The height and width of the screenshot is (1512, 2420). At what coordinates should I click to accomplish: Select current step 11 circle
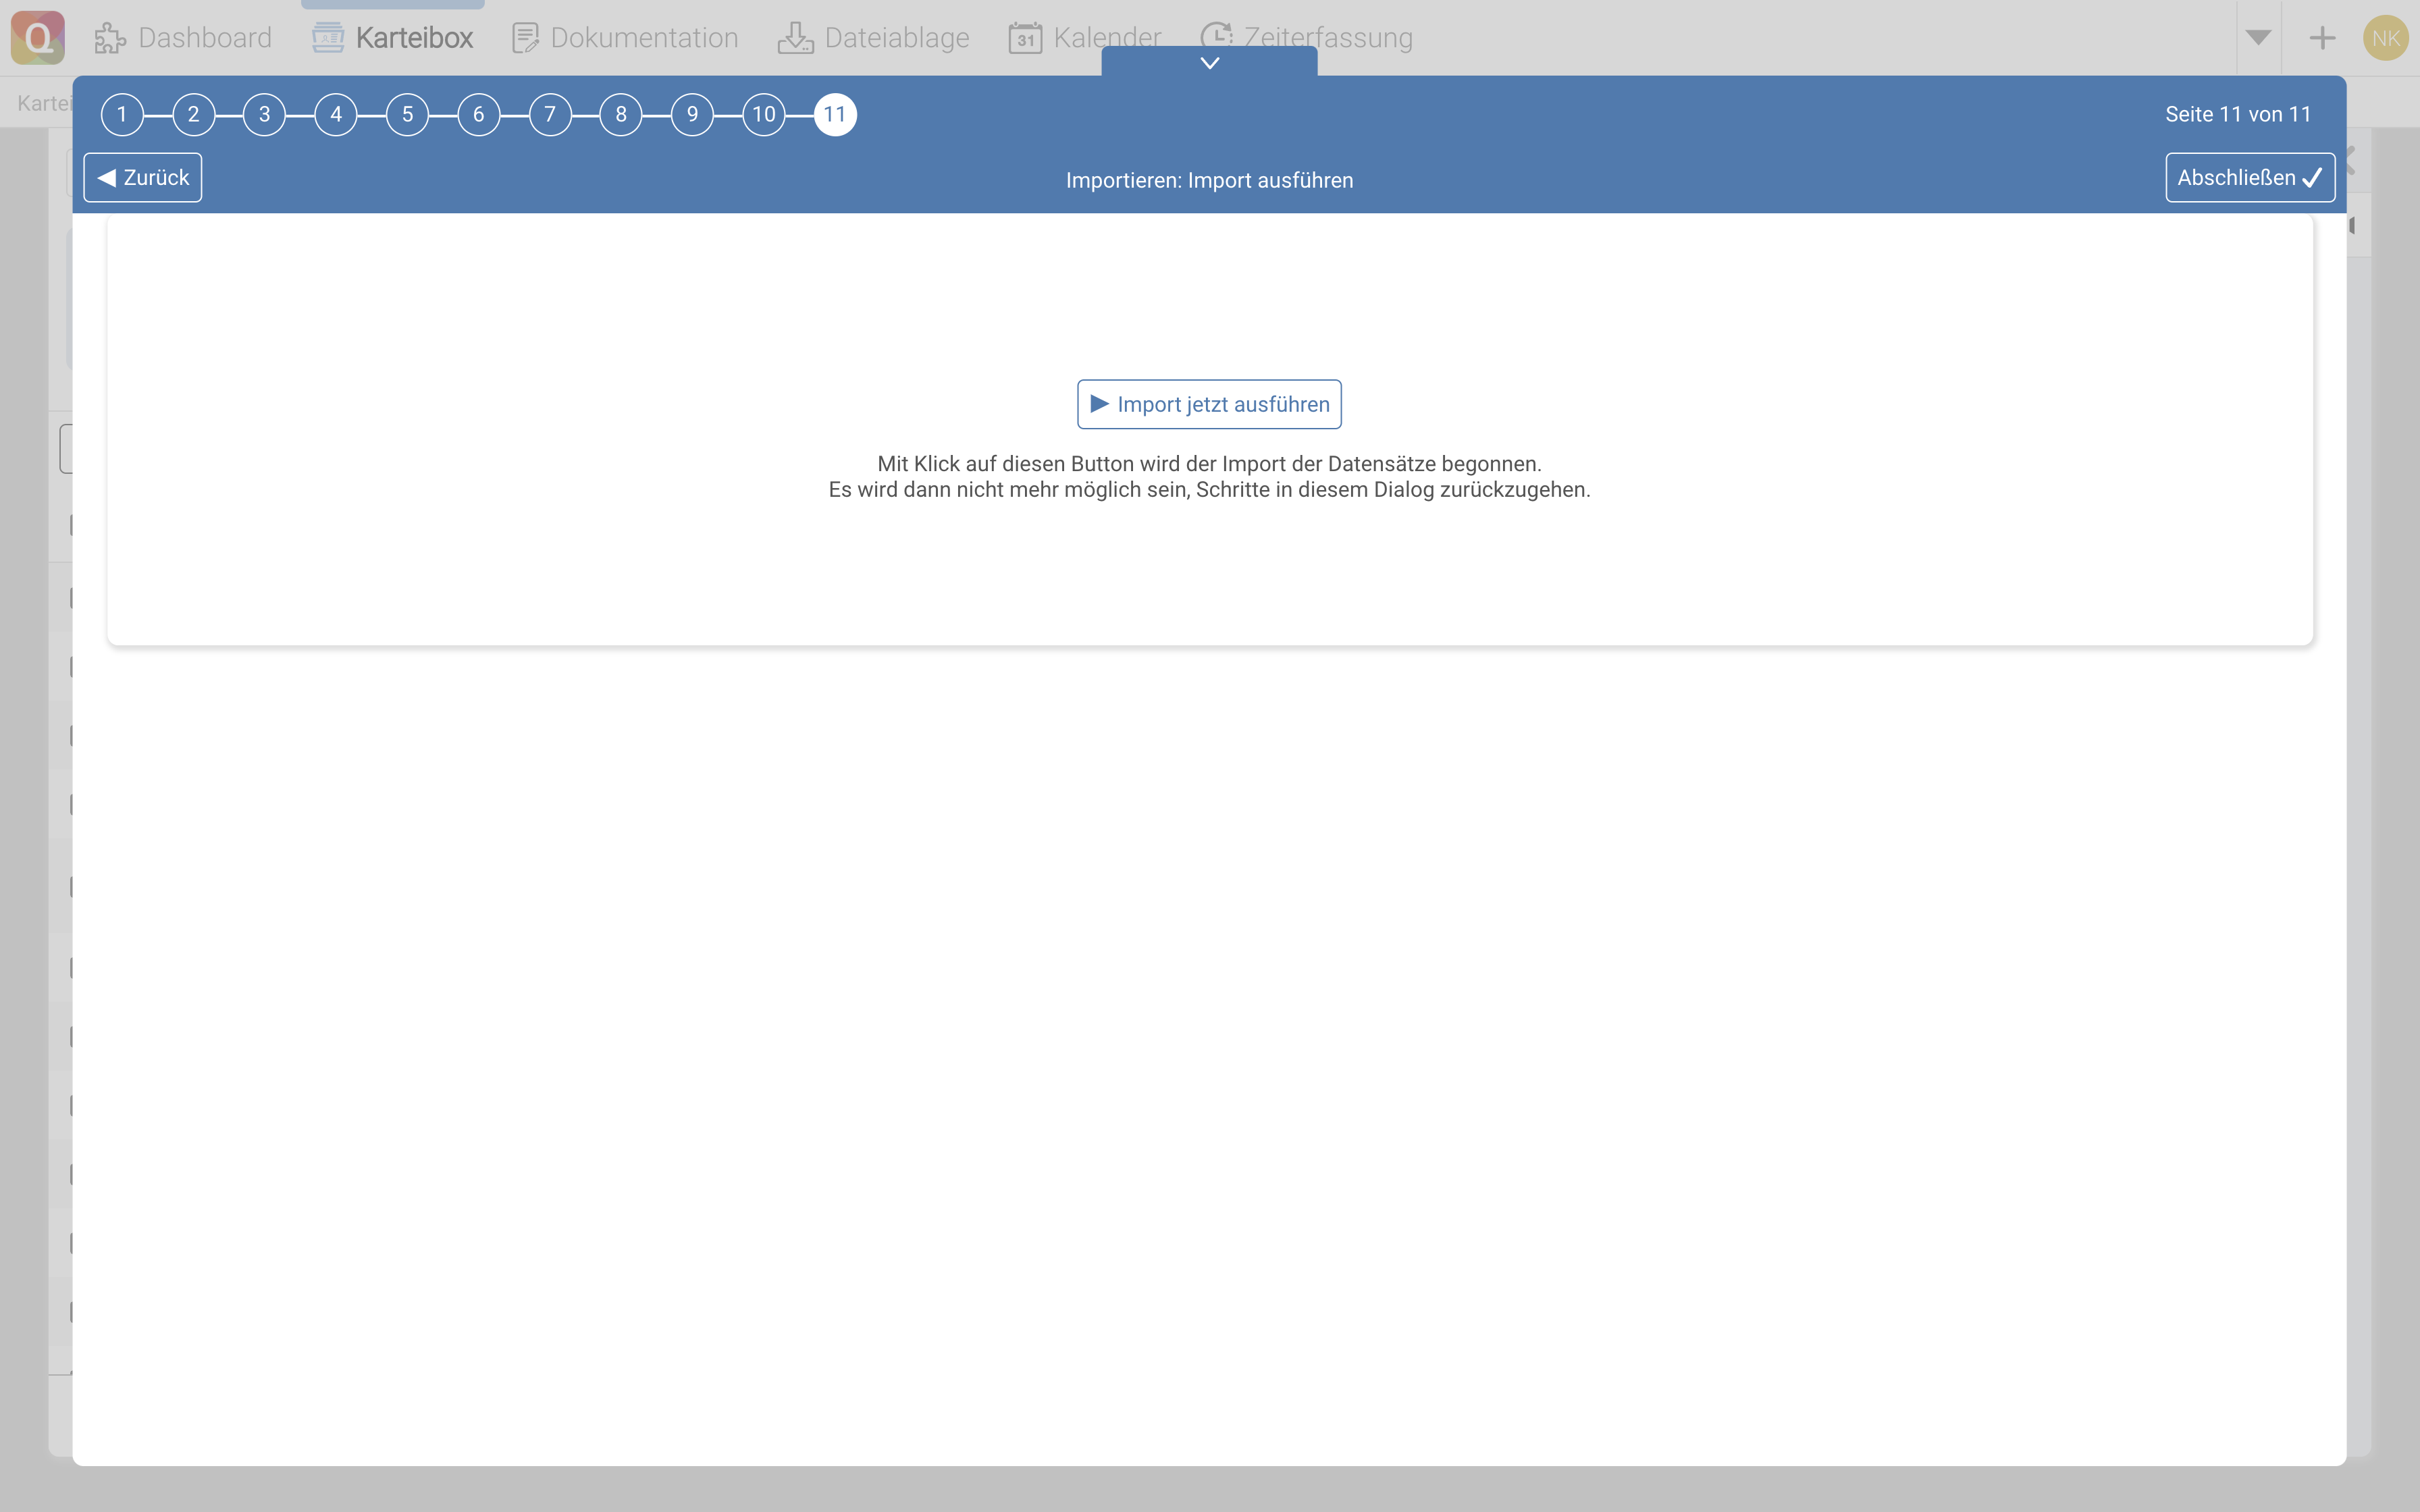(x=835, y=114)
